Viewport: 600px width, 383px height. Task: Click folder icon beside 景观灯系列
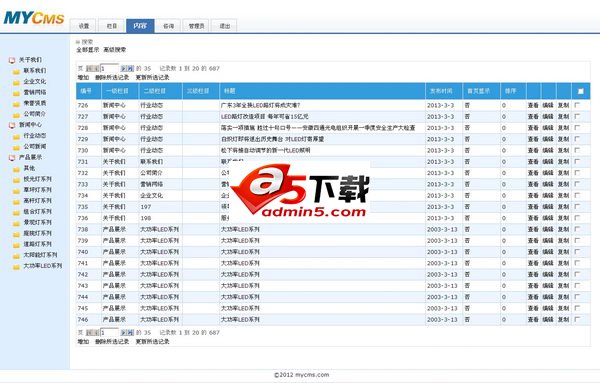[16, 223]
